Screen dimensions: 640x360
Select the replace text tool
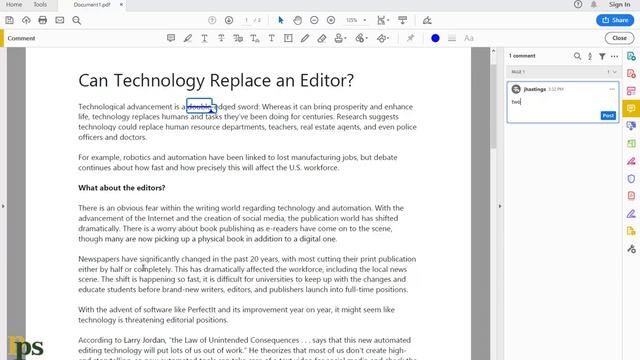(238, 38)
